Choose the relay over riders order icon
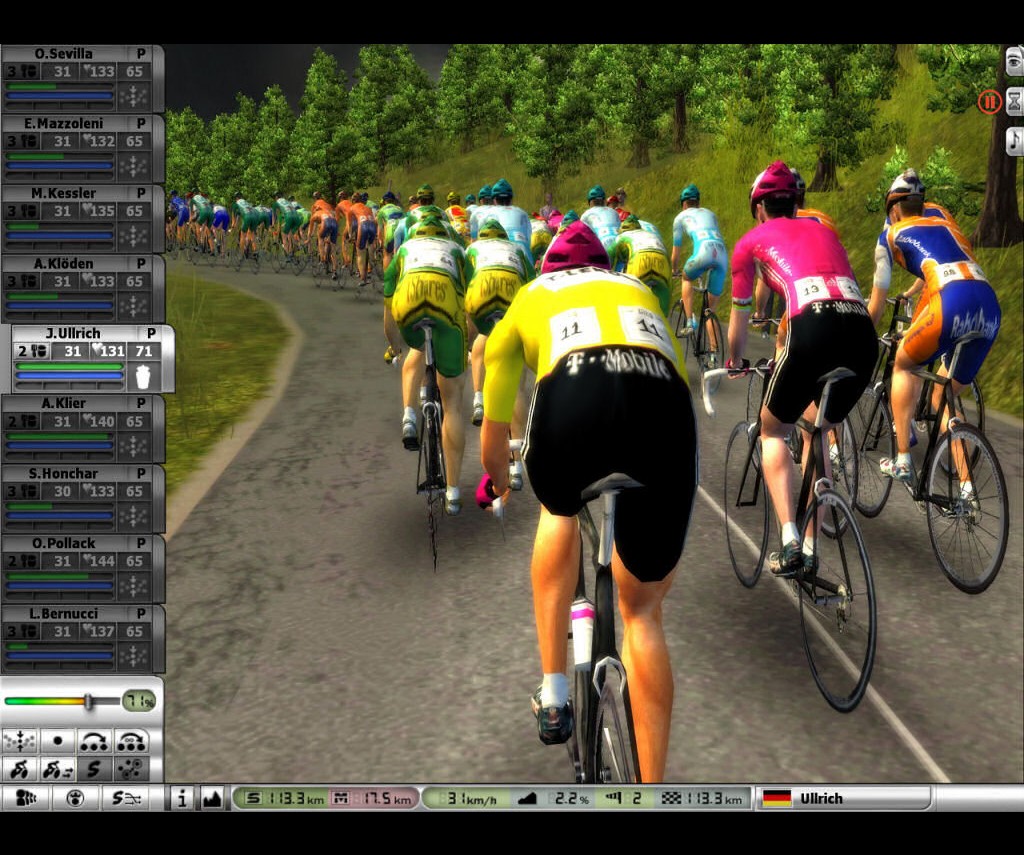Screen dimensions: 1024x855 click(94, 742)
